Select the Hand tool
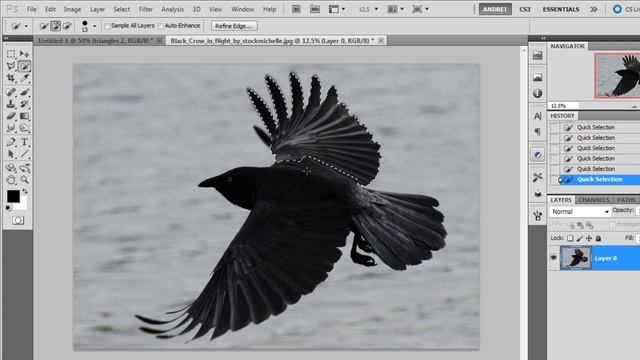The image size is (640, 360). click(x=11, y=180)
